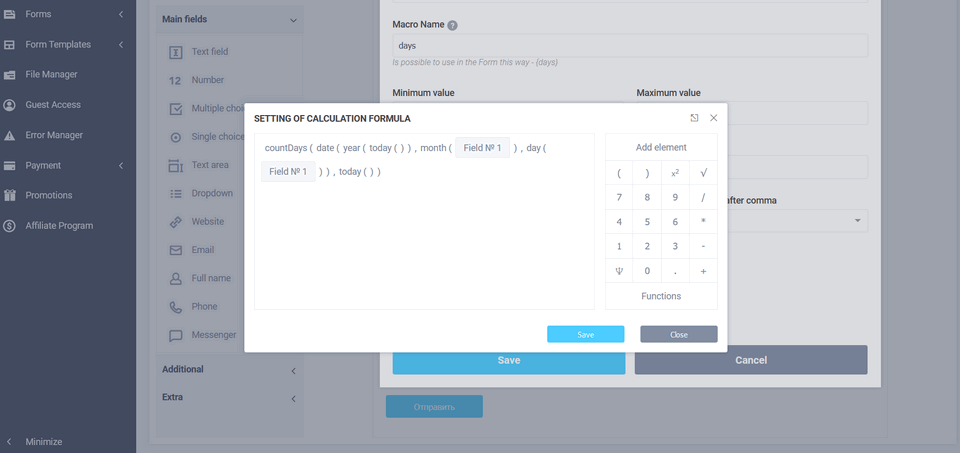Viewport: 960px width, 453px height.
Task: Click the Multiple choice checkbox icon
Action: [x=176, y=109]
